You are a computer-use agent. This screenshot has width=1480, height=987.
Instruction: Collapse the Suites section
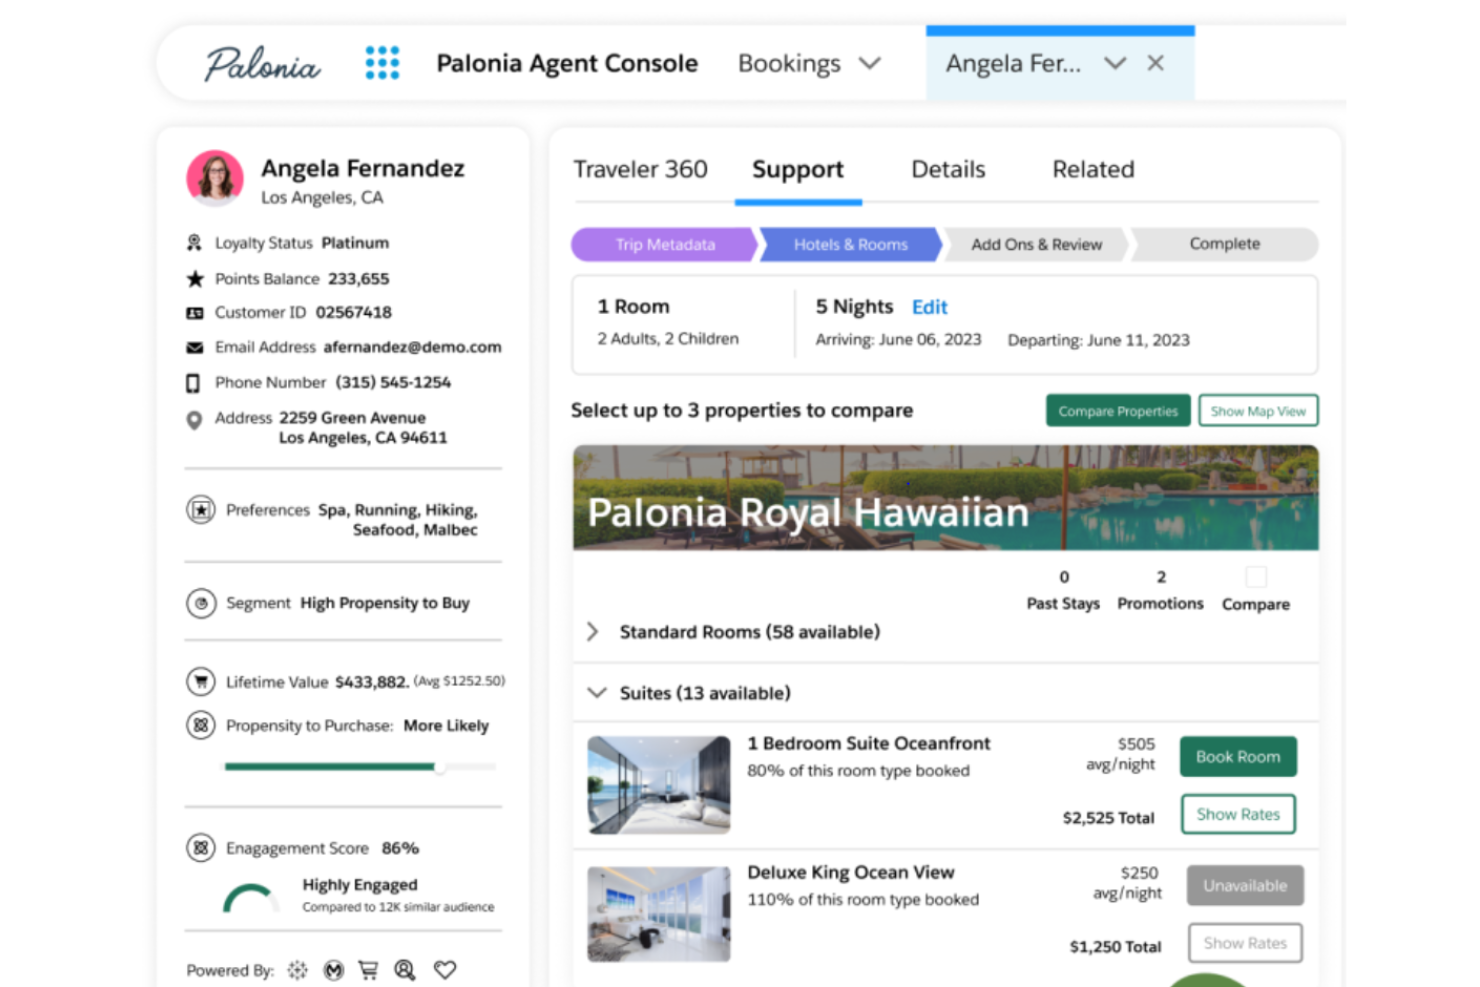597,692
